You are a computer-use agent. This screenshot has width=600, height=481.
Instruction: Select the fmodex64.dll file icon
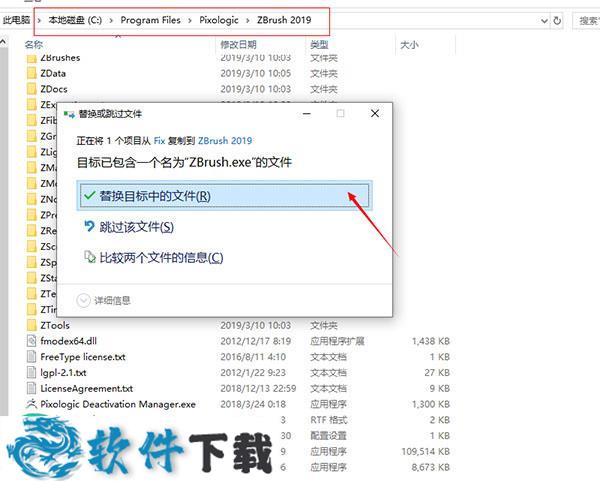click(32, 341)
